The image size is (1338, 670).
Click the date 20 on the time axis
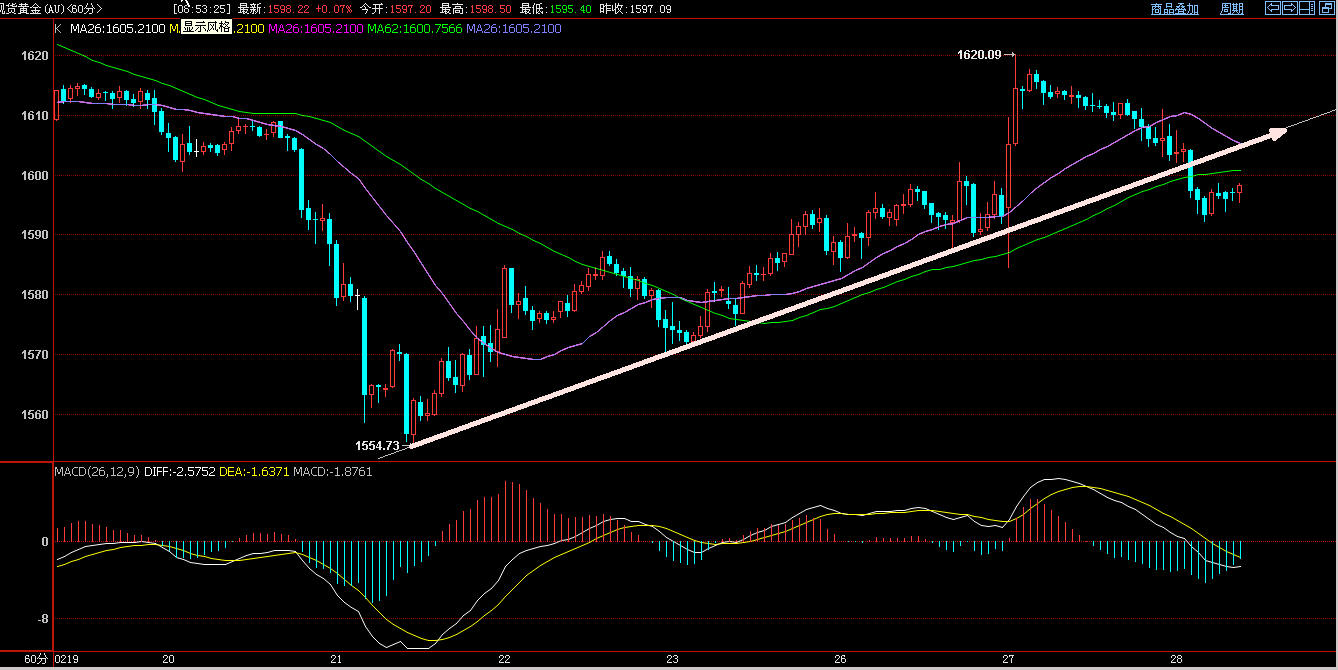point(170,660)
